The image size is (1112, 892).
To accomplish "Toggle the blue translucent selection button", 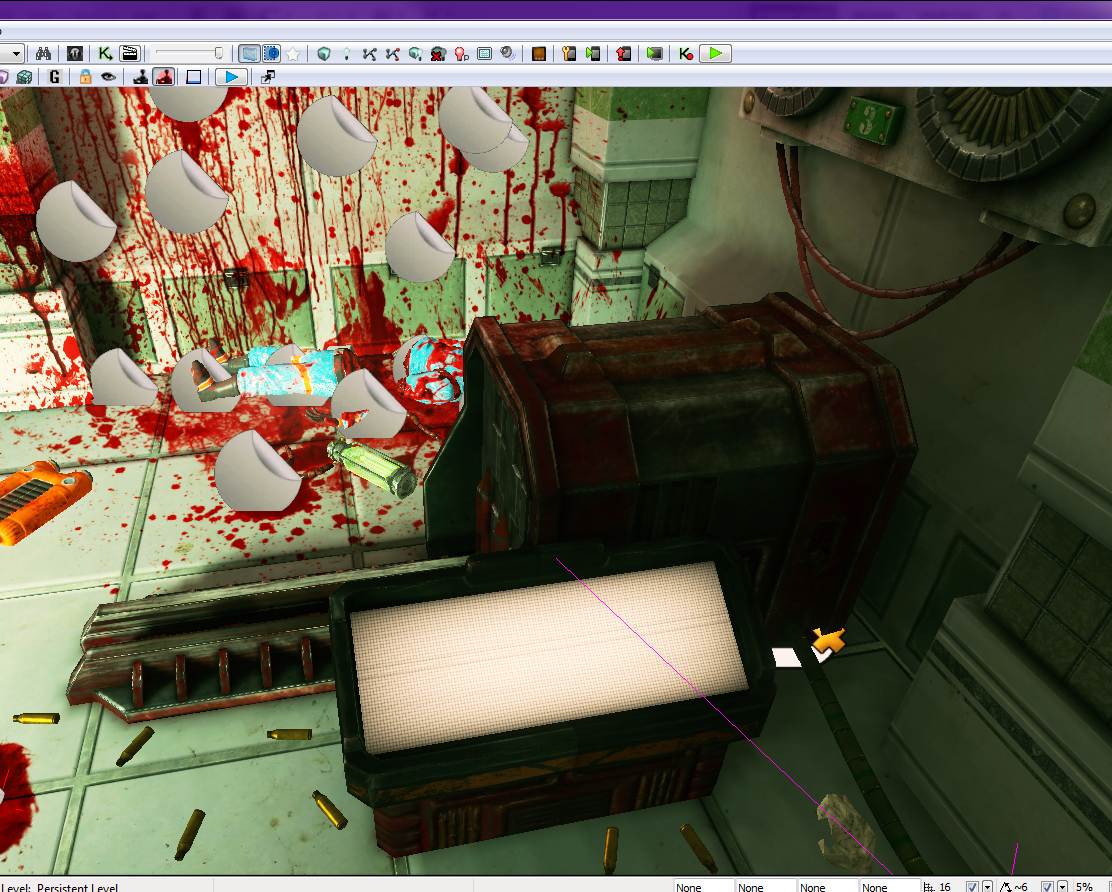I will tap(249, 54).
